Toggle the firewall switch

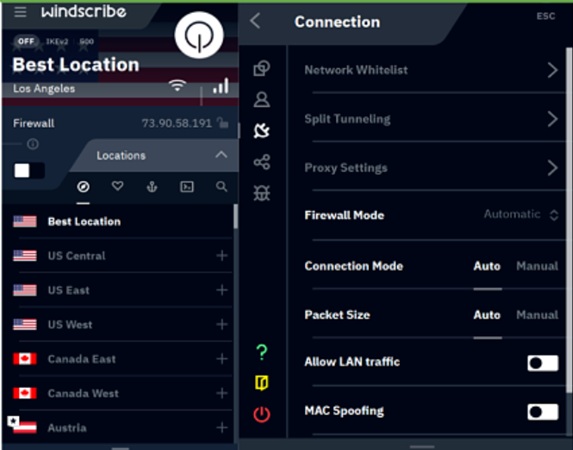(x=29, y=171)
